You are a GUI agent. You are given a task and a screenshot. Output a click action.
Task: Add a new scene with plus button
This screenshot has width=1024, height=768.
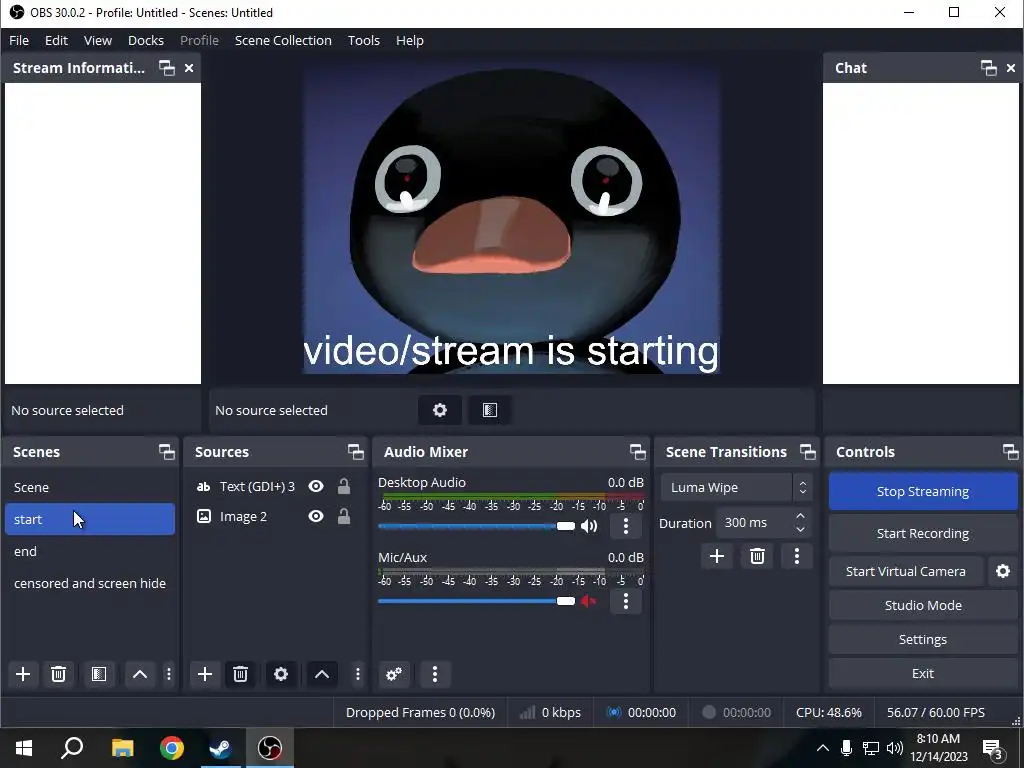click(23, 674)
